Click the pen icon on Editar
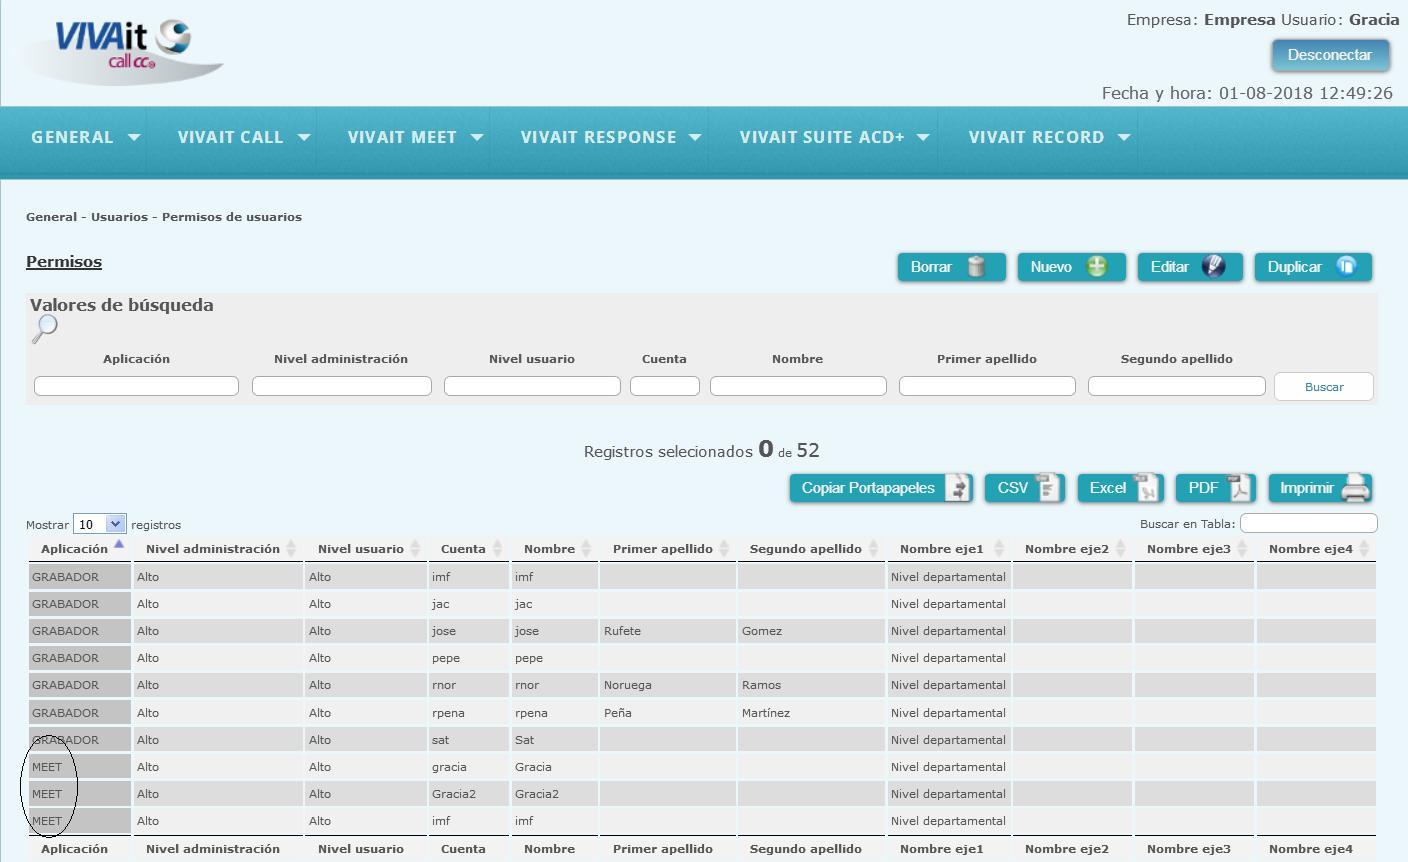 [x=1213, y=267]
